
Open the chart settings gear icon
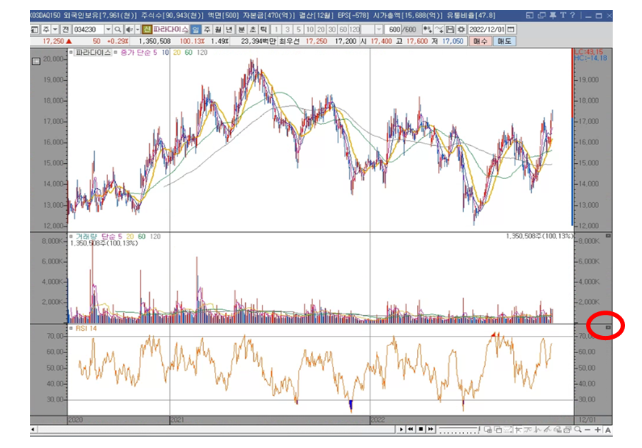click(461, 29)
